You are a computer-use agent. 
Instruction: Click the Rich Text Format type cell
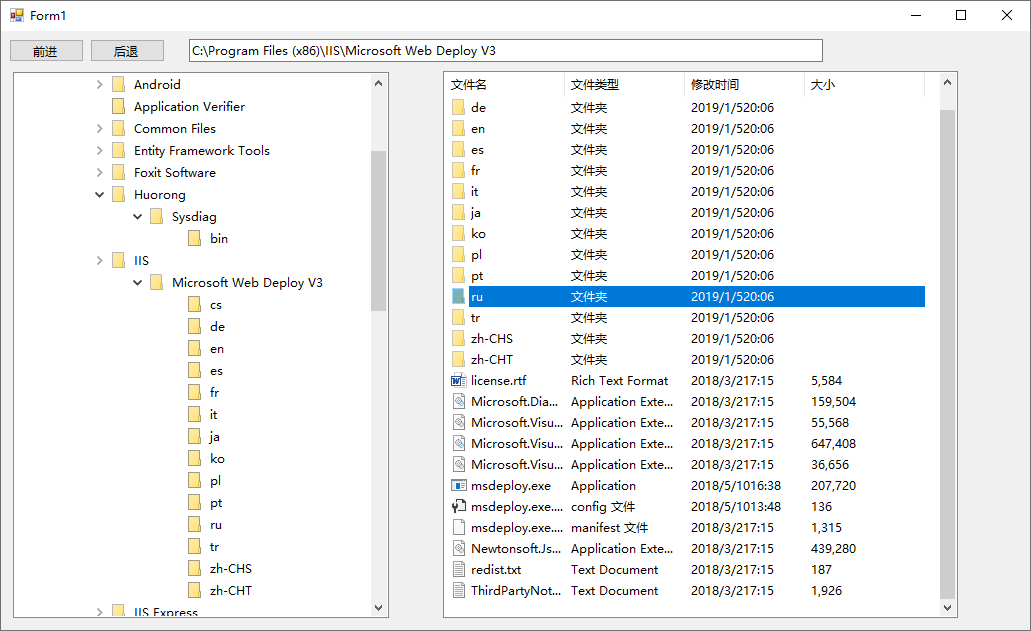click(x=619, y=381)
